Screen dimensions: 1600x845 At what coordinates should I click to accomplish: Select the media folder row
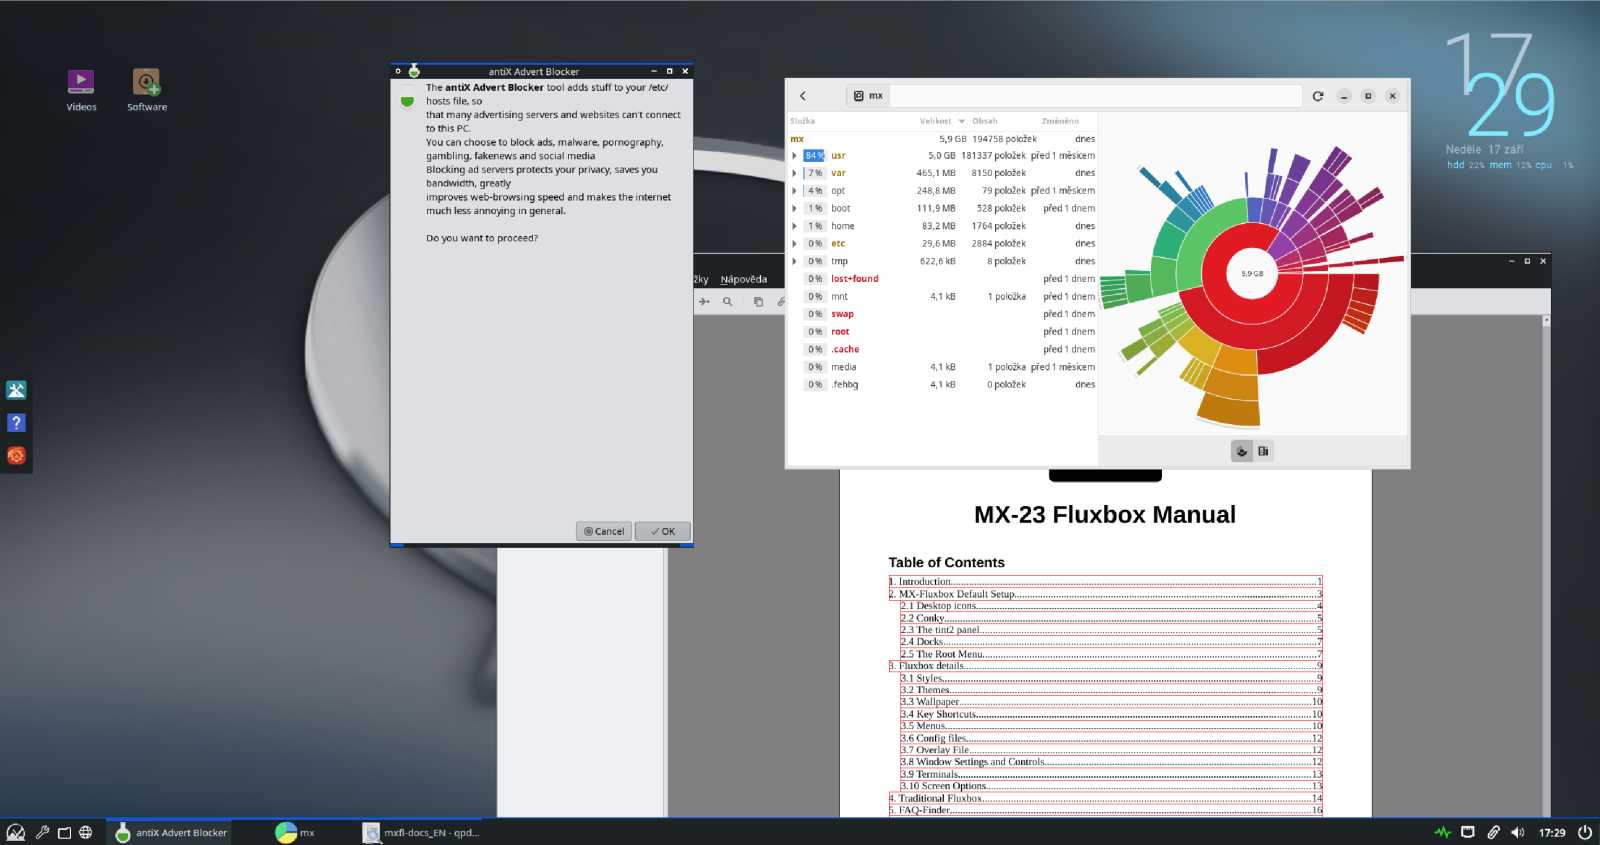pyautogui.click(x=943, y=367)
